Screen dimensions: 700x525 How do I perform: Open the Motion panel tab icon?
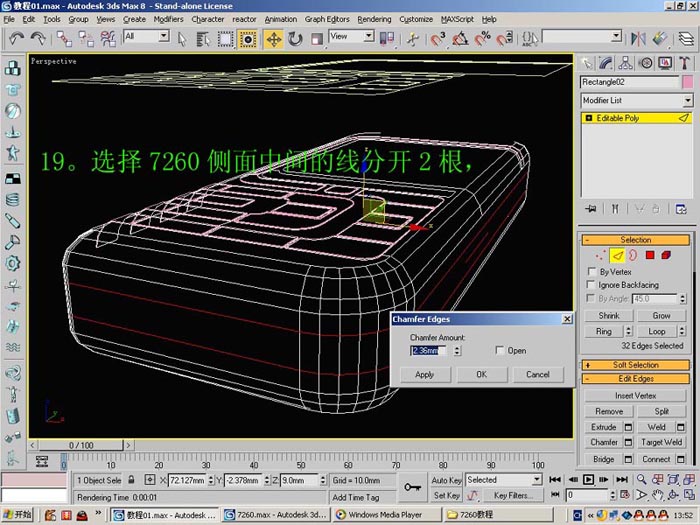click(x=646, y=63)
